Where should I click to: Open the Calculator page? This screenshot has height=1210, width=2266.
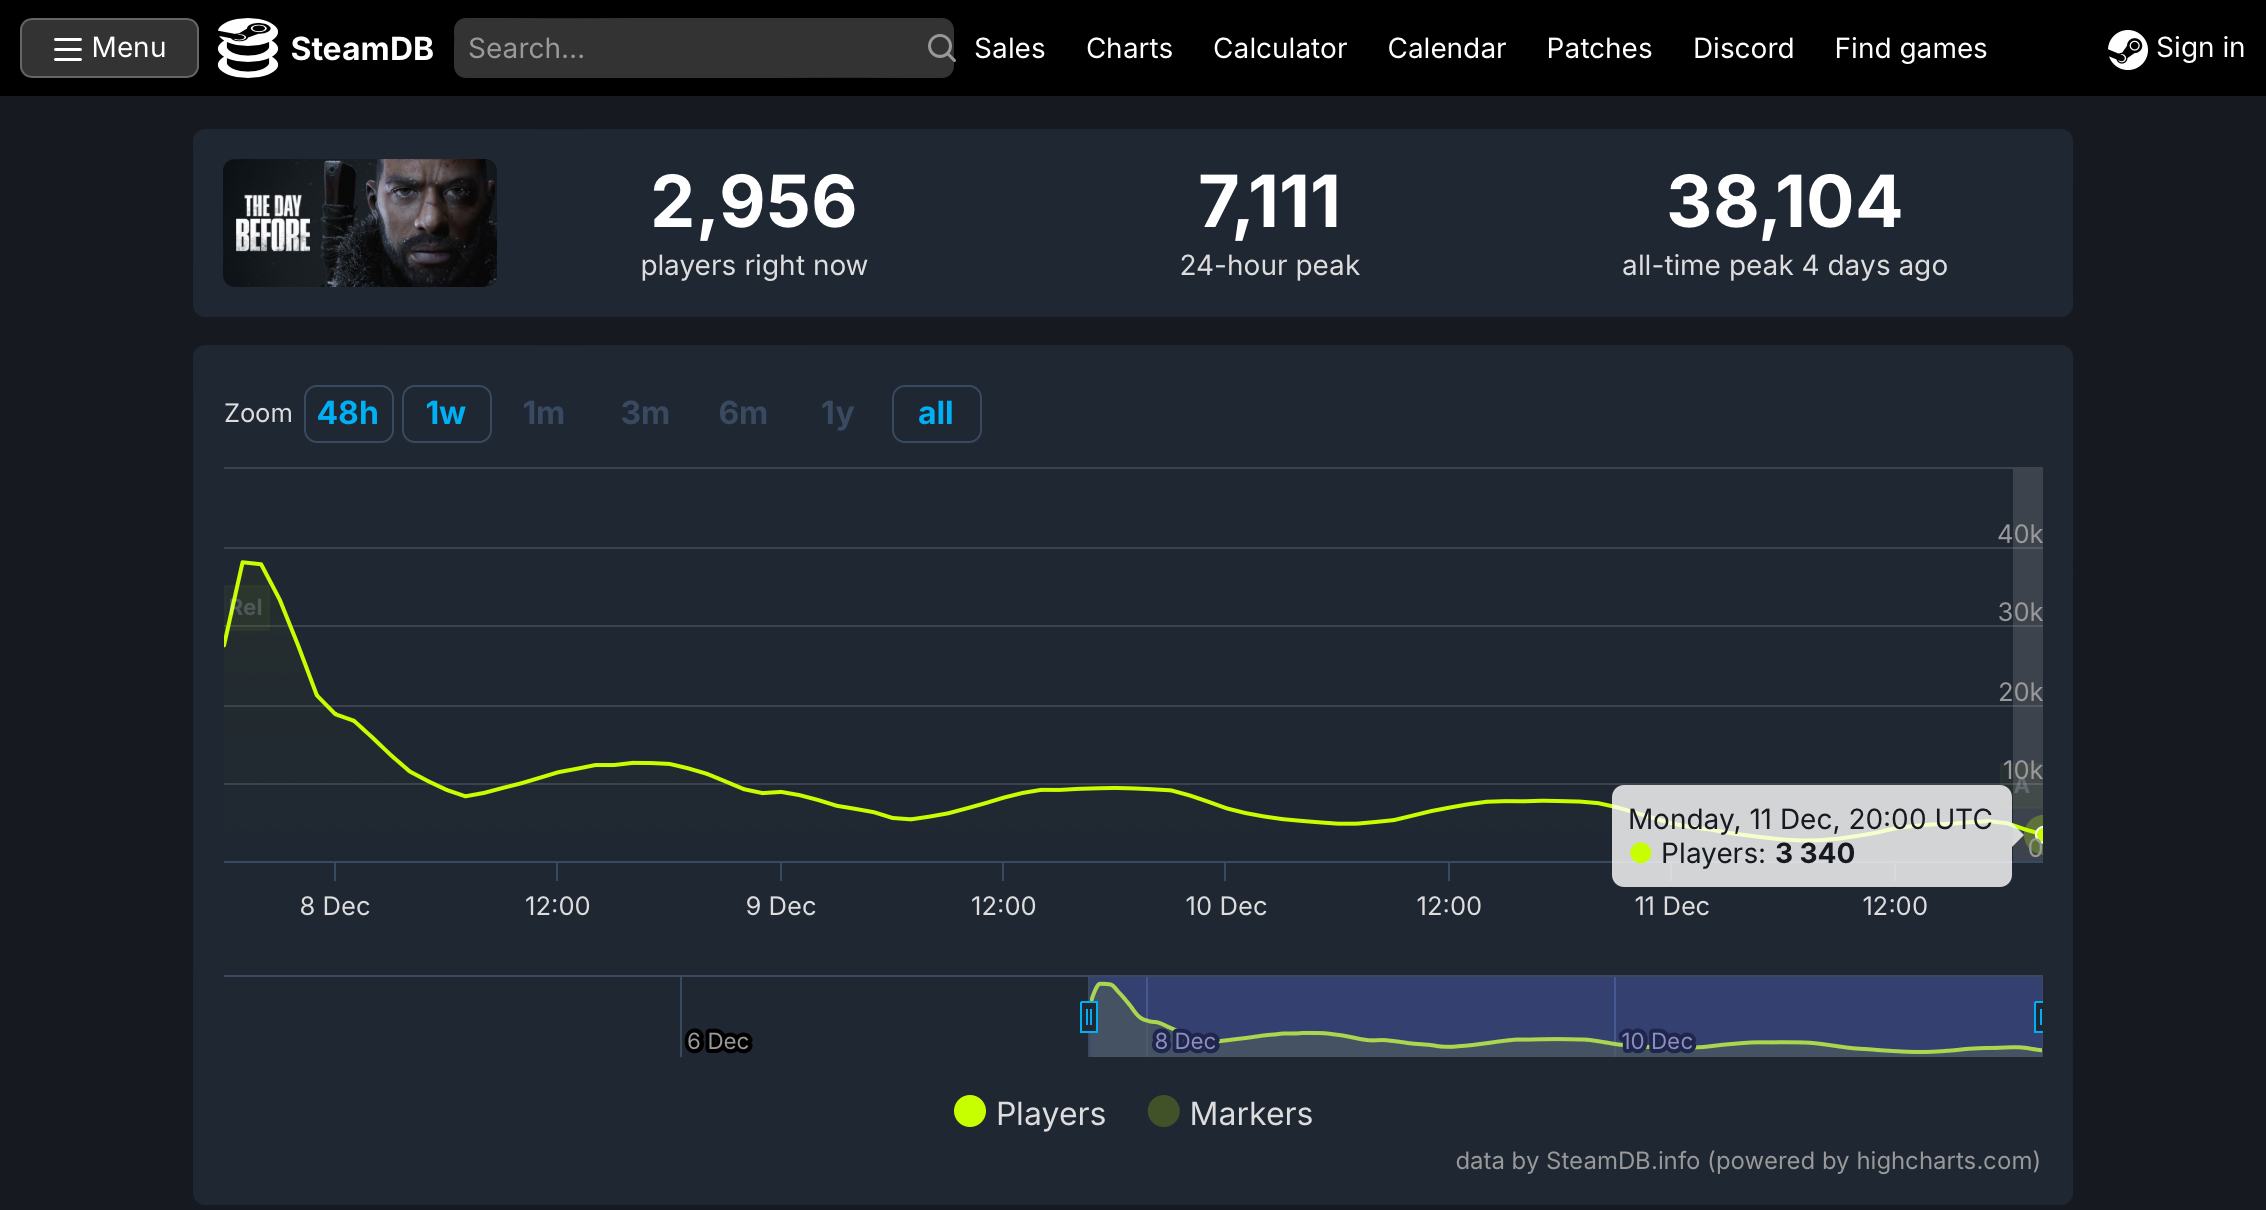1280,48
